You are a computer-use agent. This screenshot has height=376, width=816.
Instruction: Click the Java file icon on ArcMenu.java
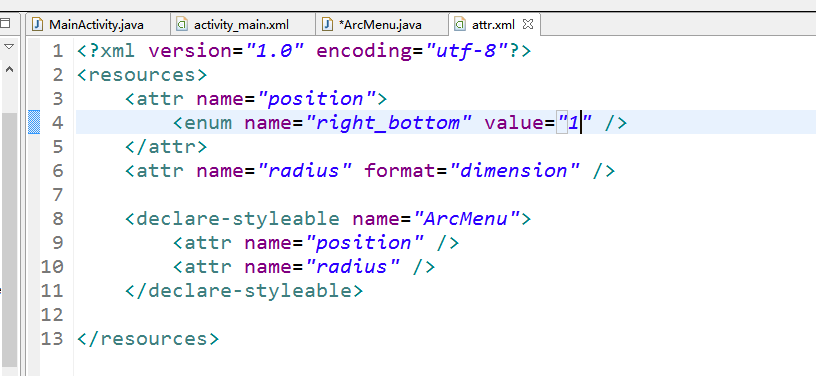[x=327, y=24]
